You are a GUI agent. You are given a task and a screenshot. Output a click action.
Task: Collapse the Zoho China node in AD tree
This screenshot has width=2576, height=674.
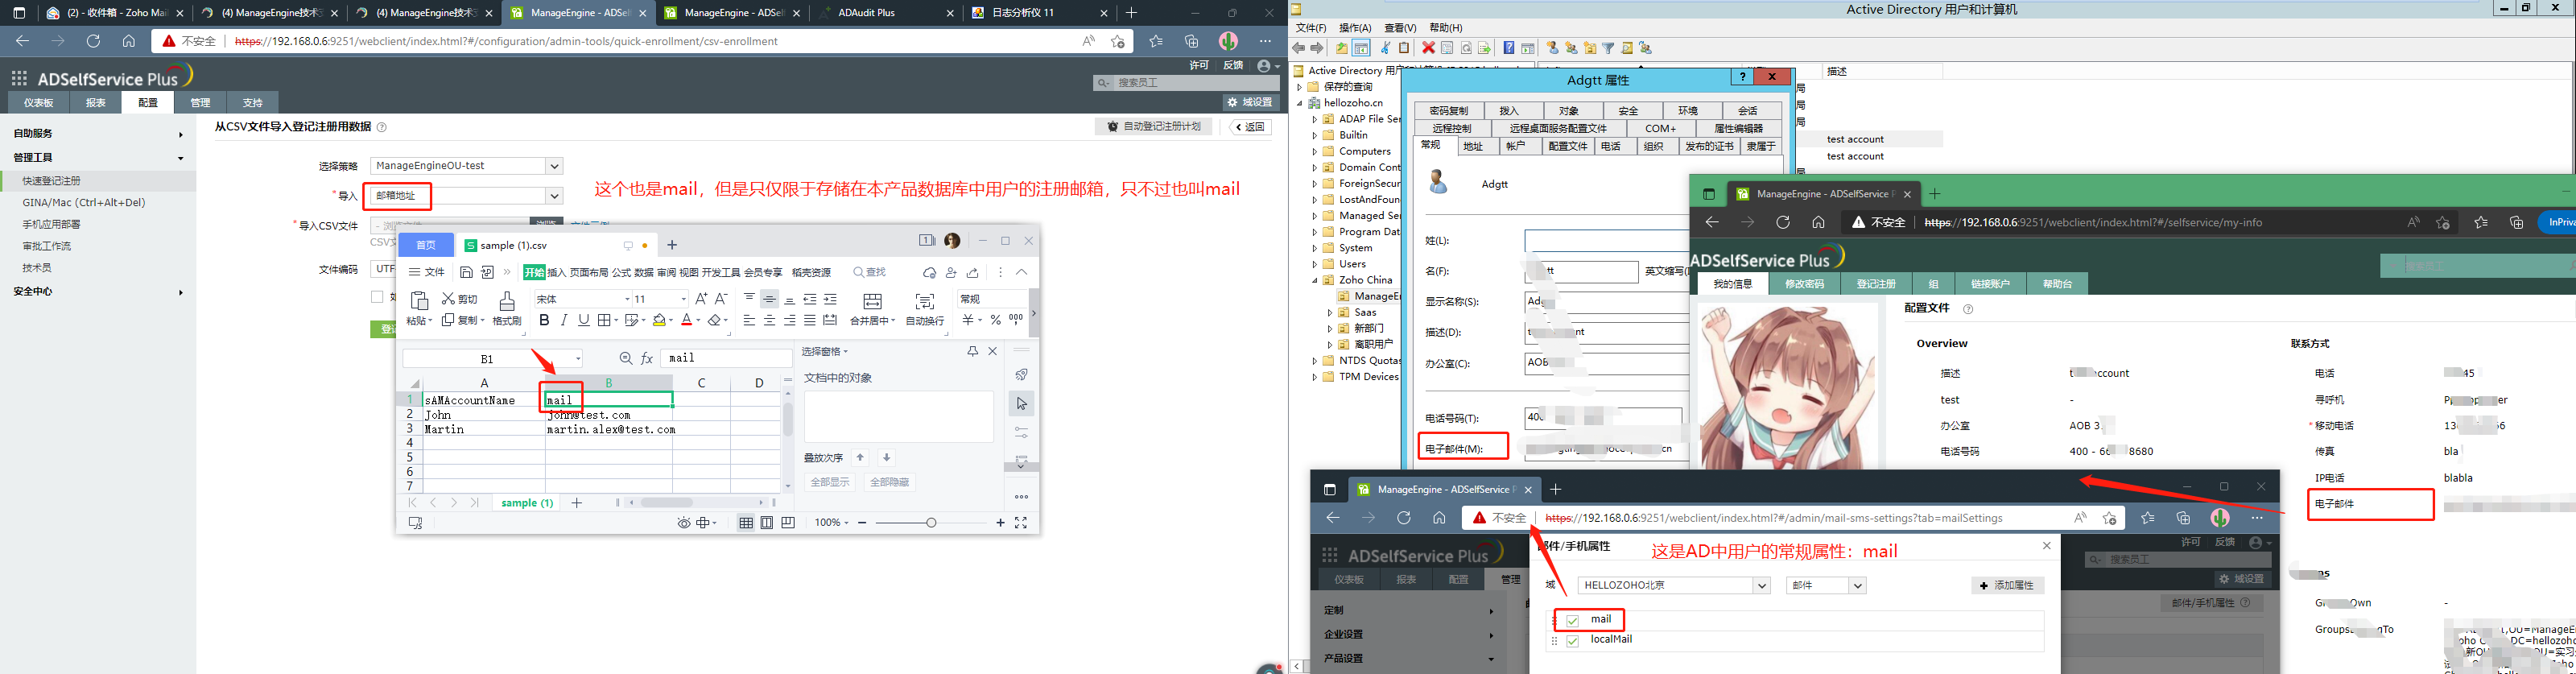(x=1314, y=281)
